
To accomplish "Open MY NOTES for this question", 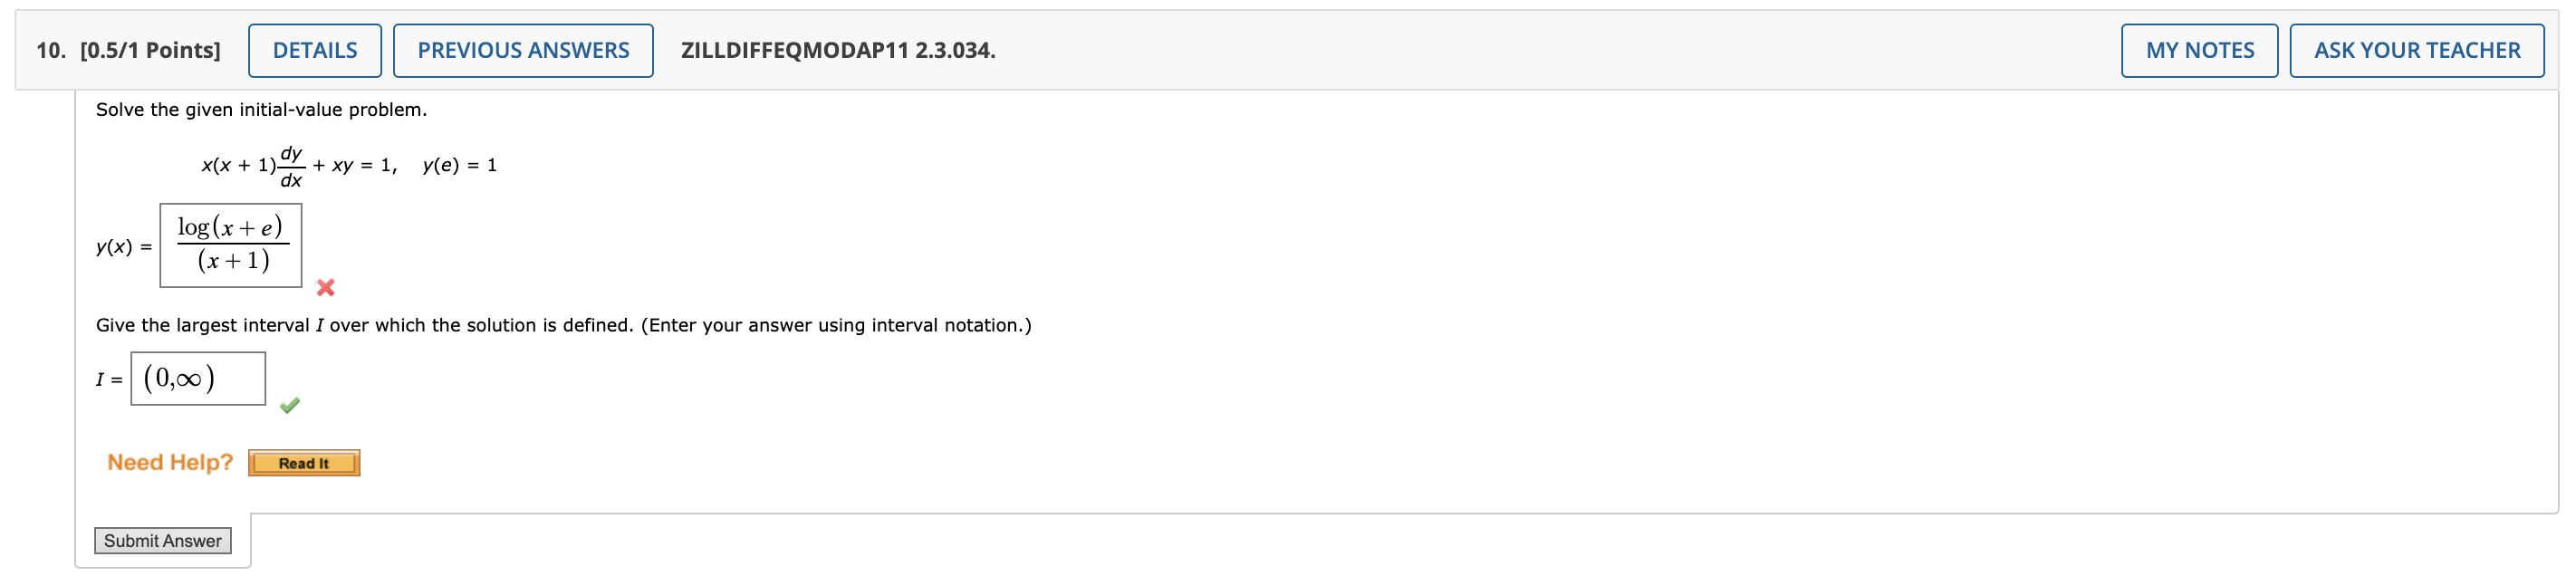I will 2200,49.
